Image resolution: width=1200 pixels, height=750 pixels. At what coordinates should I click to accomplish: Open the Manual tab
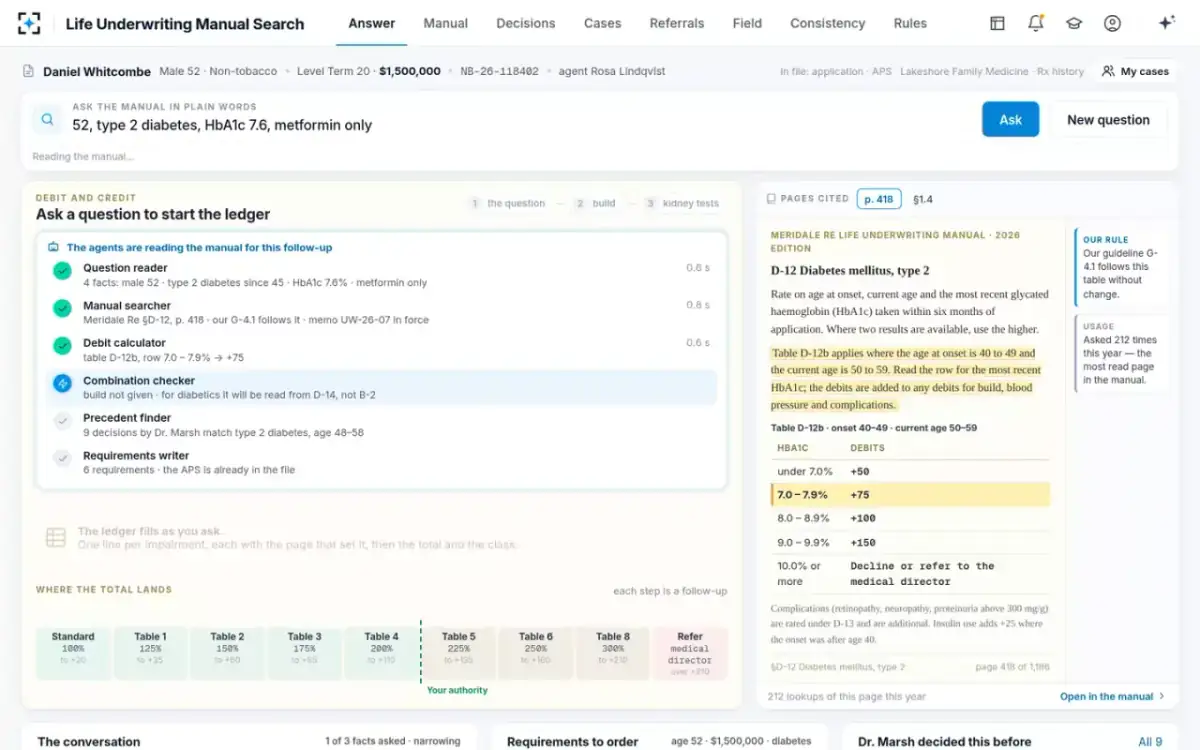pos(446,23)
